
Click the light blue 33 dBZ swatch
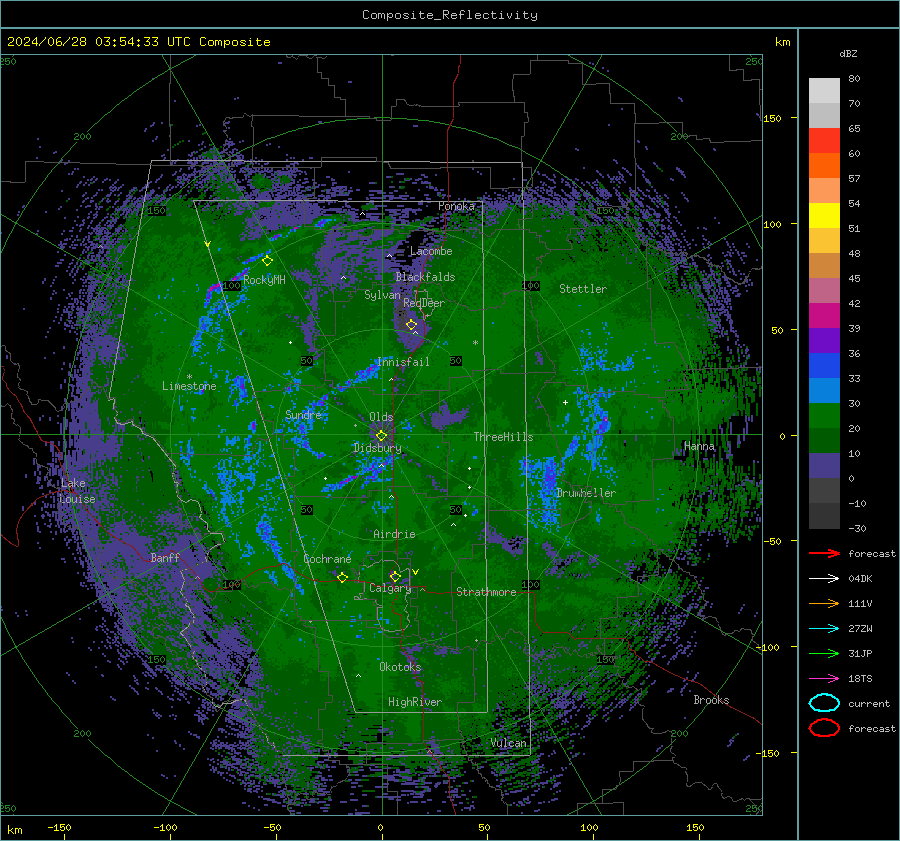tap(824, 390)
